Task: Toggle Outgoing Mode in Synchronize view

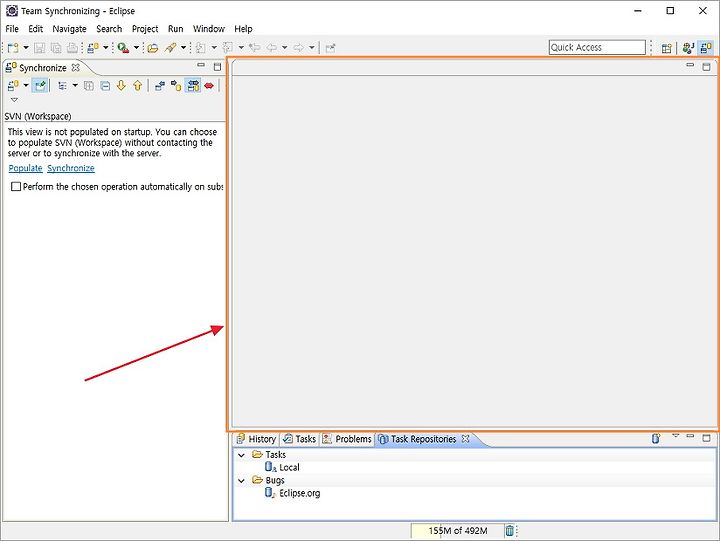Action: (x=176, y=85)
